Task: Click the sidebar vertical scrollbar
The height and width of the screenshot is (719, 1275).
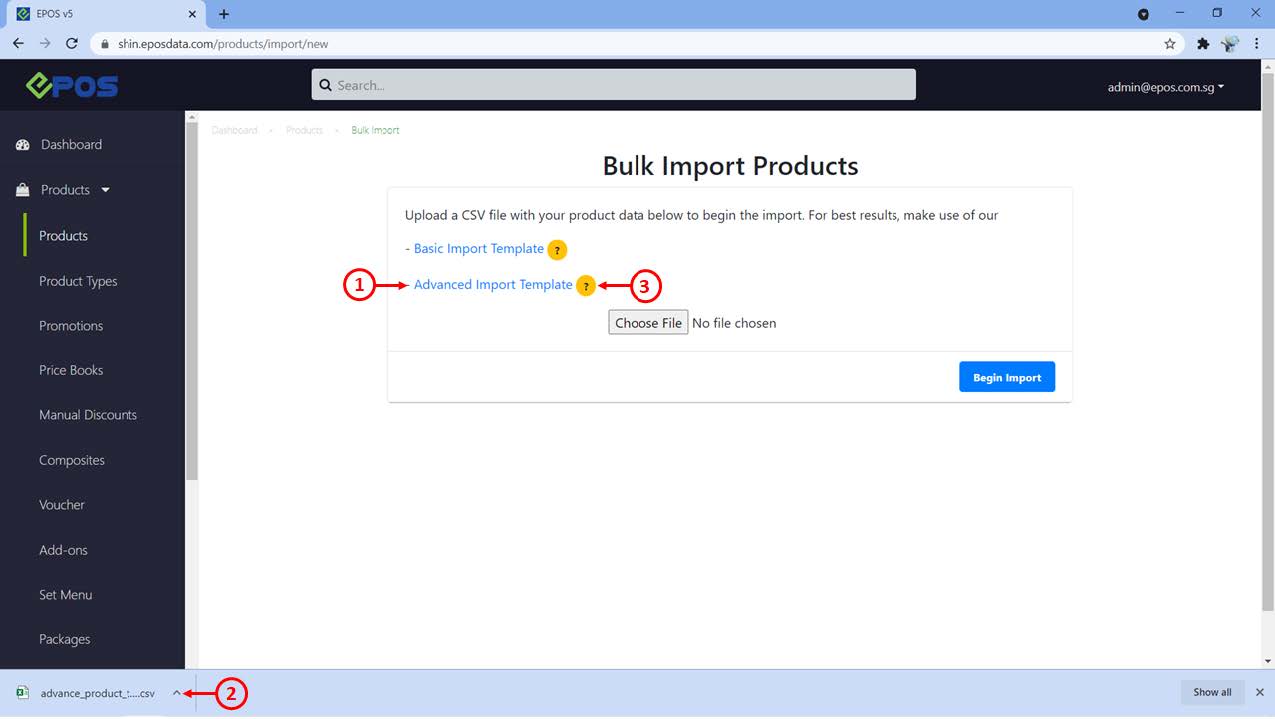Action: click(192, 300)
